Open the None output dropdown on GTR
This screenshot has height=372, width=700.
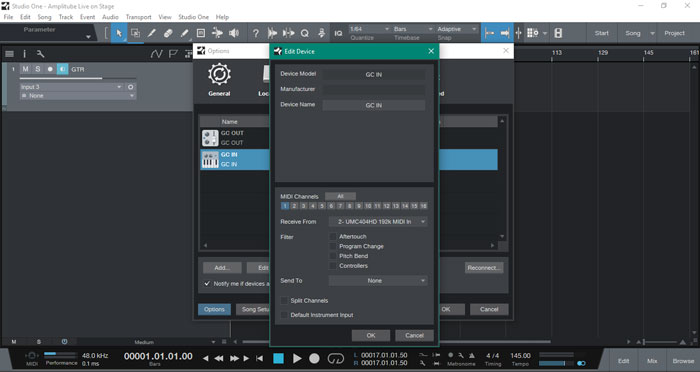pos(78,96)
